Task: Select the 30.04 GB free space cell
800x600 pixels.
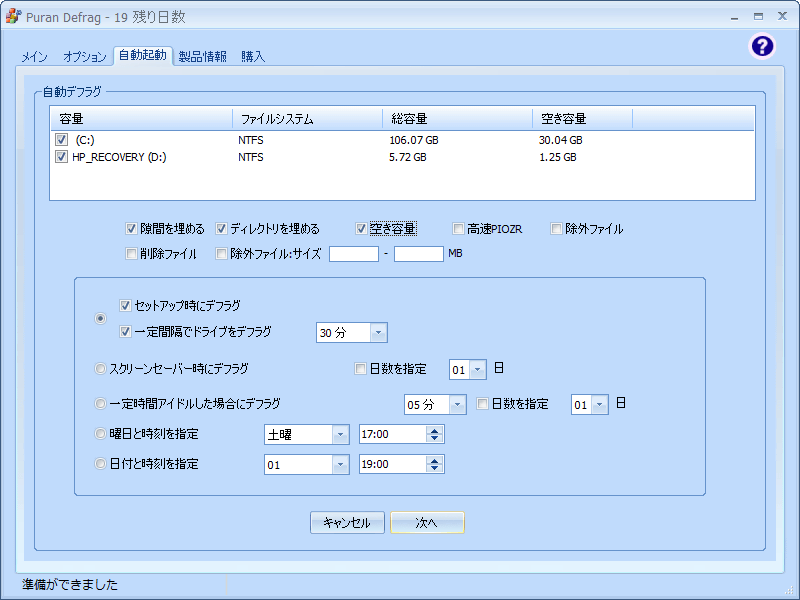Action: point(560,140)
